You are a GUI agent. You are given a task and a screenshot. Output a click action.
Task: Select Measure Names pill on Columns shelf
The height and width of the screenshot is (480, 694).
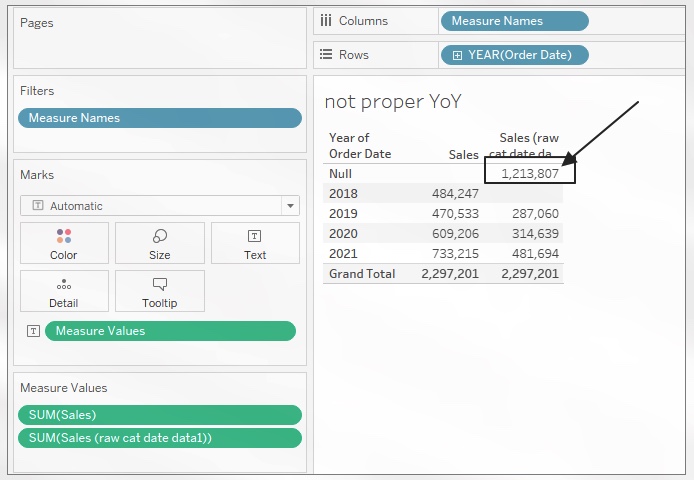point(514,21)
